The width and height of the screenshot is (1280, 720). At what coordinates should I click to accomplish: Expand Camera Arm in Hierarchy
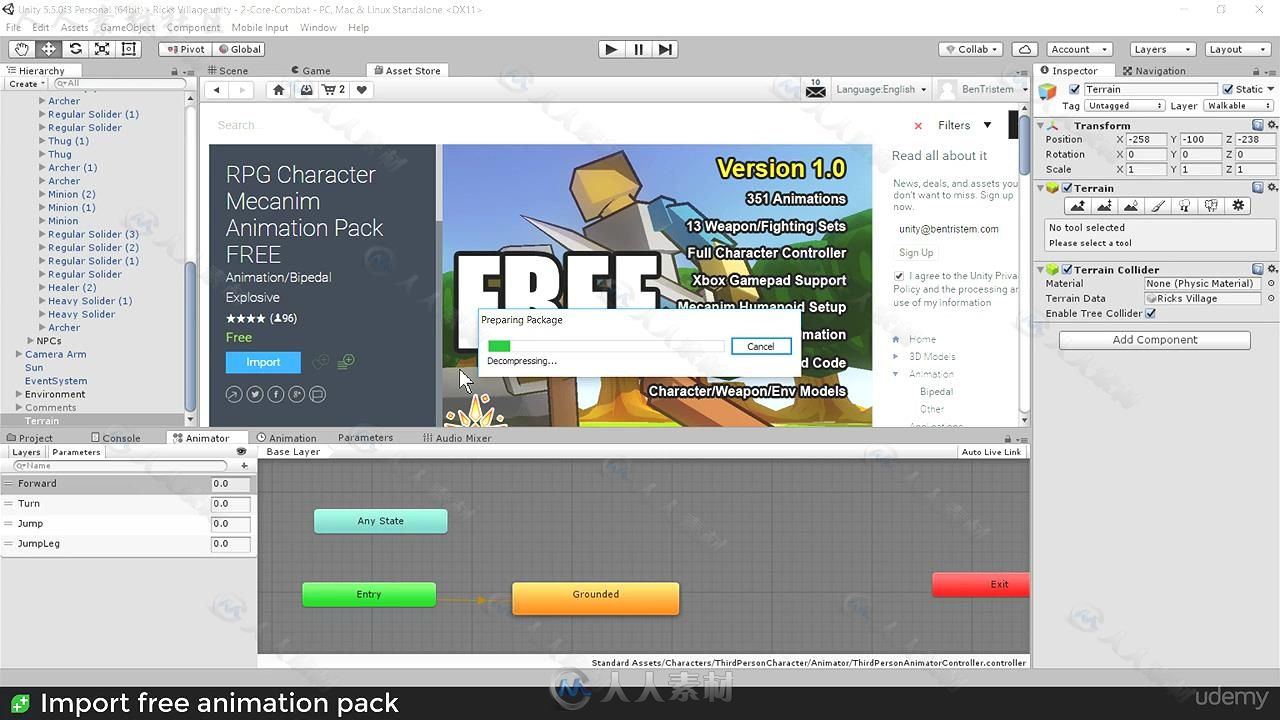(x=19, y=354)
